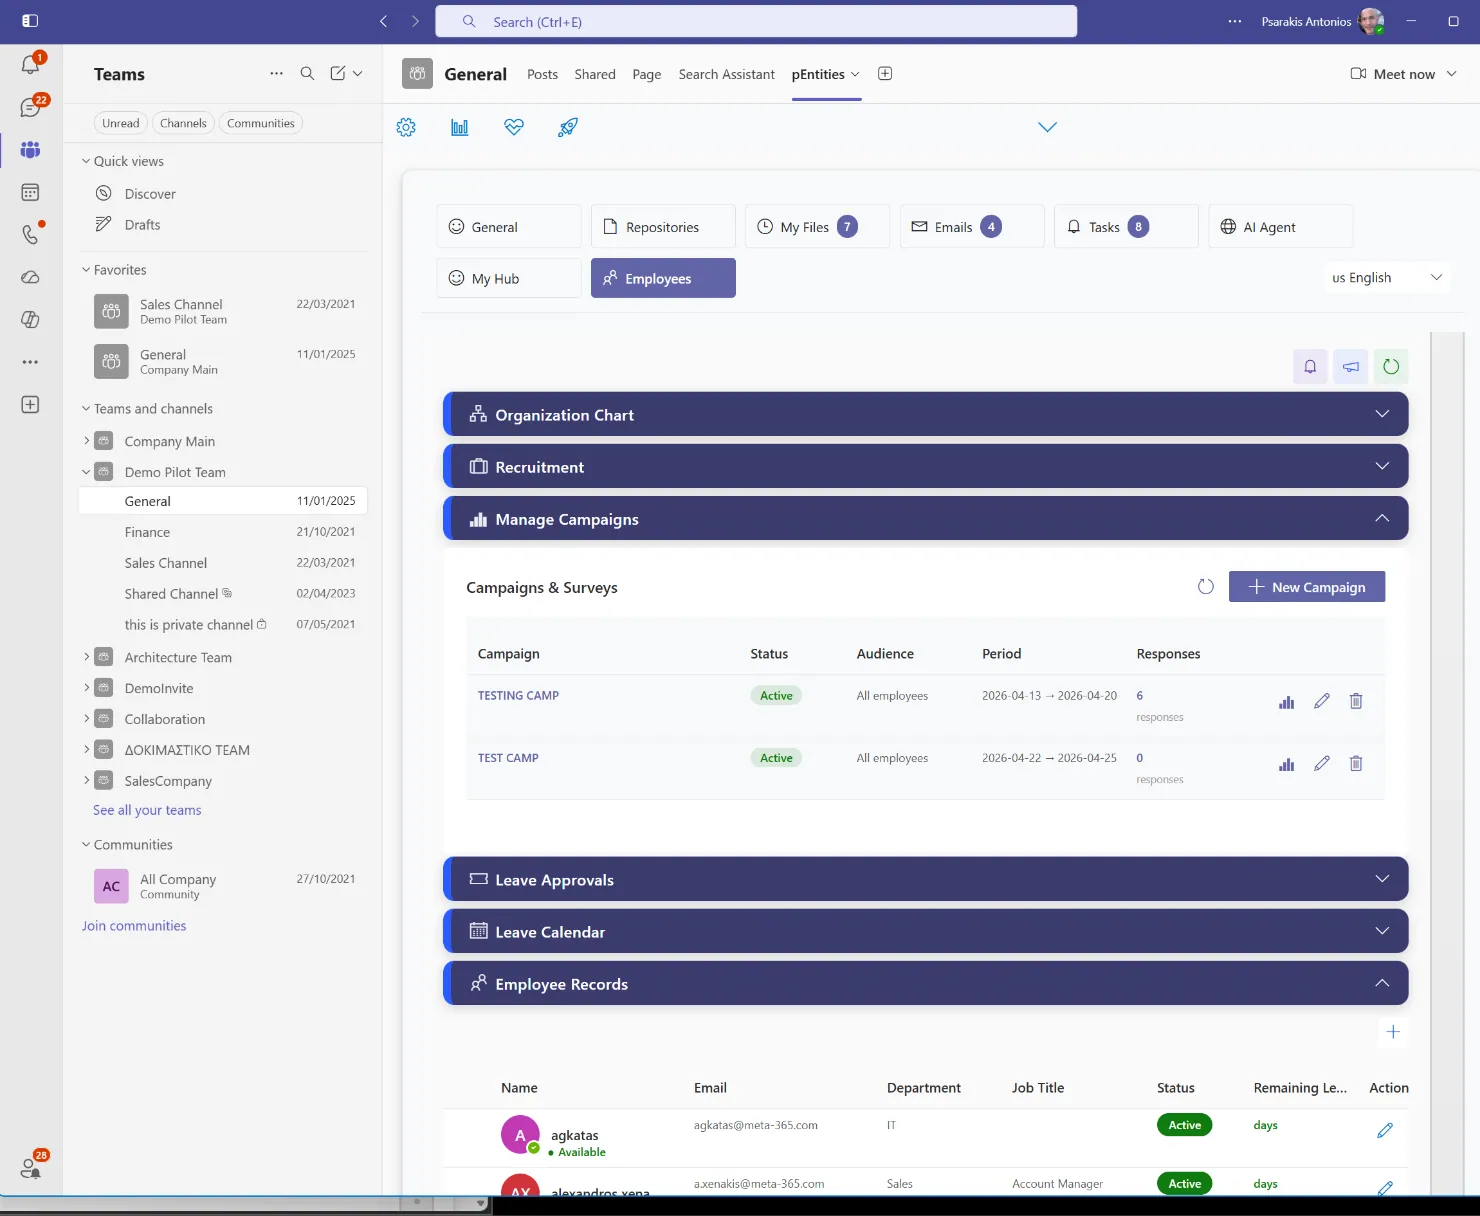Viewport: 1480px width, 1216px height.
Task: Open Calendar icon in the left rail
Action: coord(30,192)
